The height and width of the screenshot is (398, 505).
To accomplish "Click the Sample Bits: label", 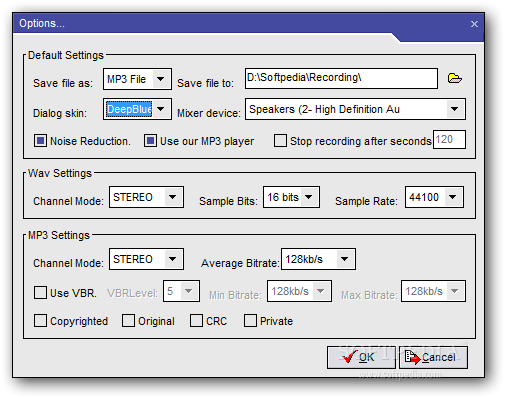I will (228, 201).
